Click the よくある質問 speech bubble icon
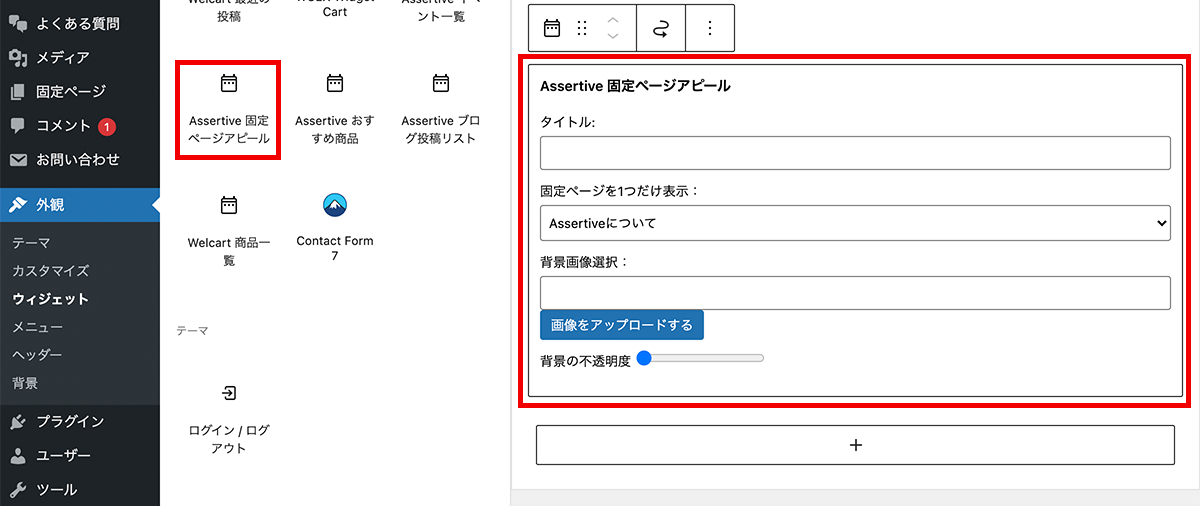The image size is (1200, 506). (x=18, y=22)
